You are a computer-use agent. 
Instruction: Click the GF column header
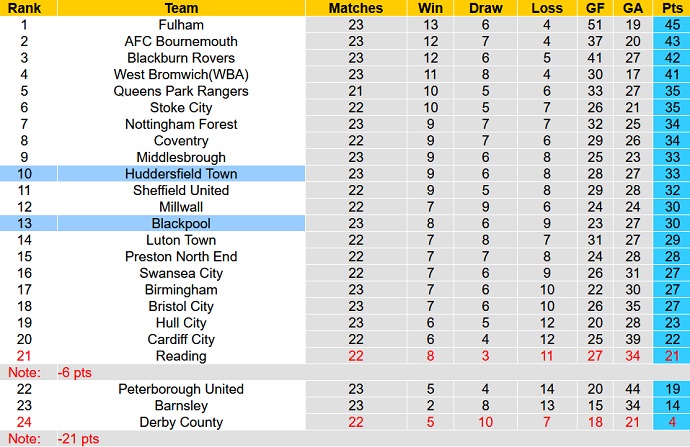595,8
